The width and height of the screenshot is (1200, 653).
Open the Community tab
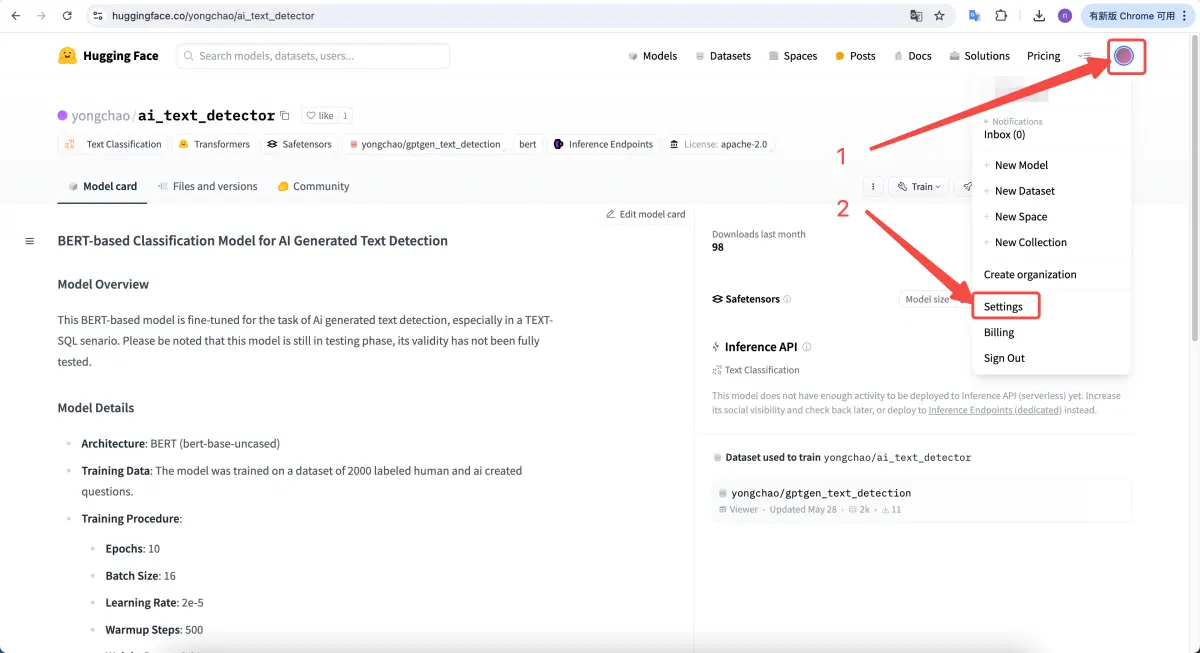coord(313,186)
